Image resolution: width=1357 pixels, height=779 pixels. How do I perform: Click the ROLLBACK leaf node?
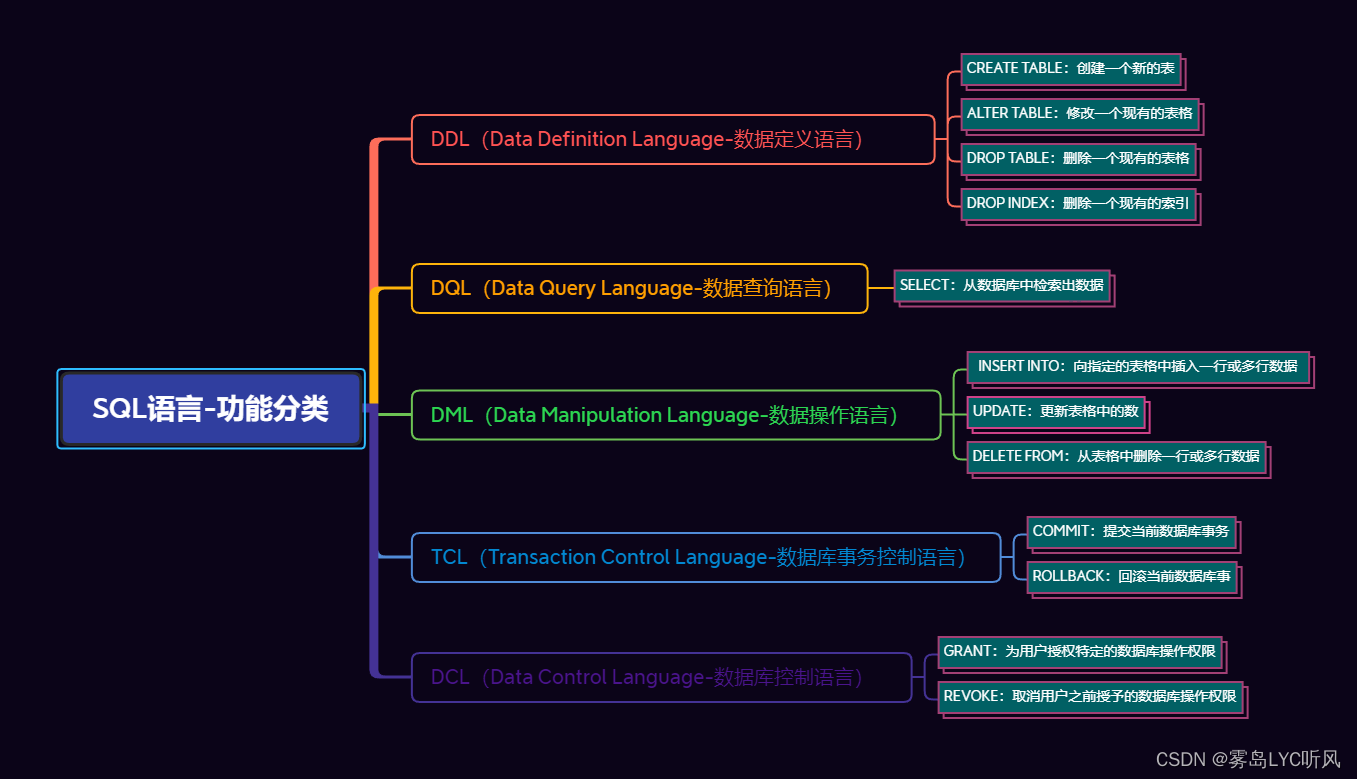click(1134, 578)
